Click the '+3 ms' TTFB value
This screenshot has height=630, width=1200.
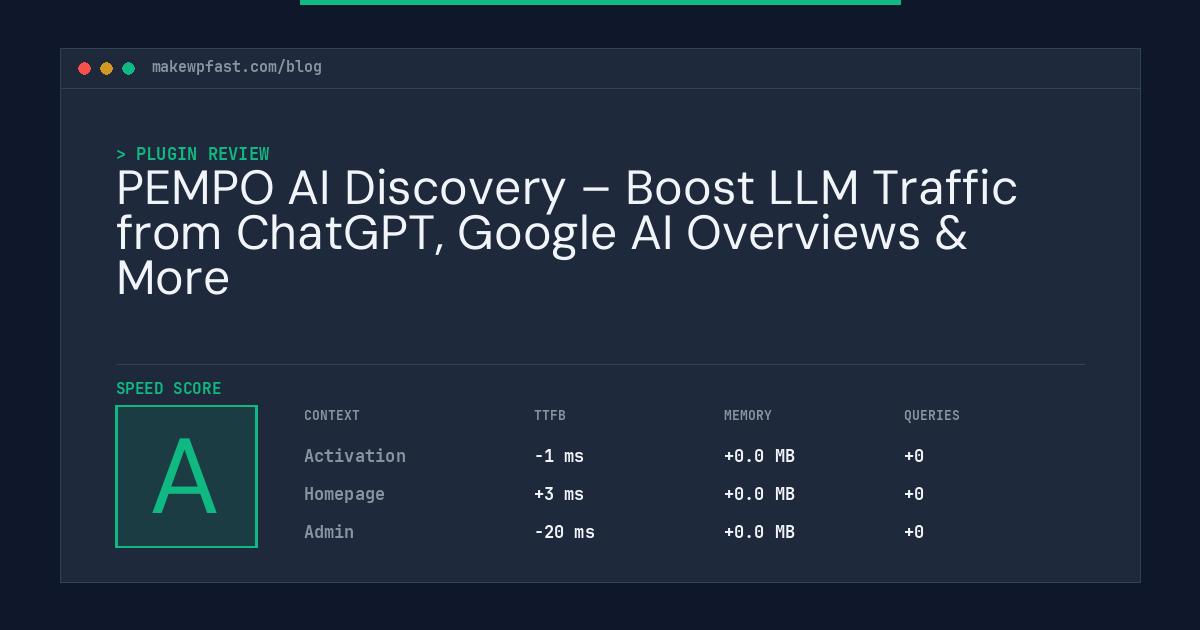coord(559,494)
